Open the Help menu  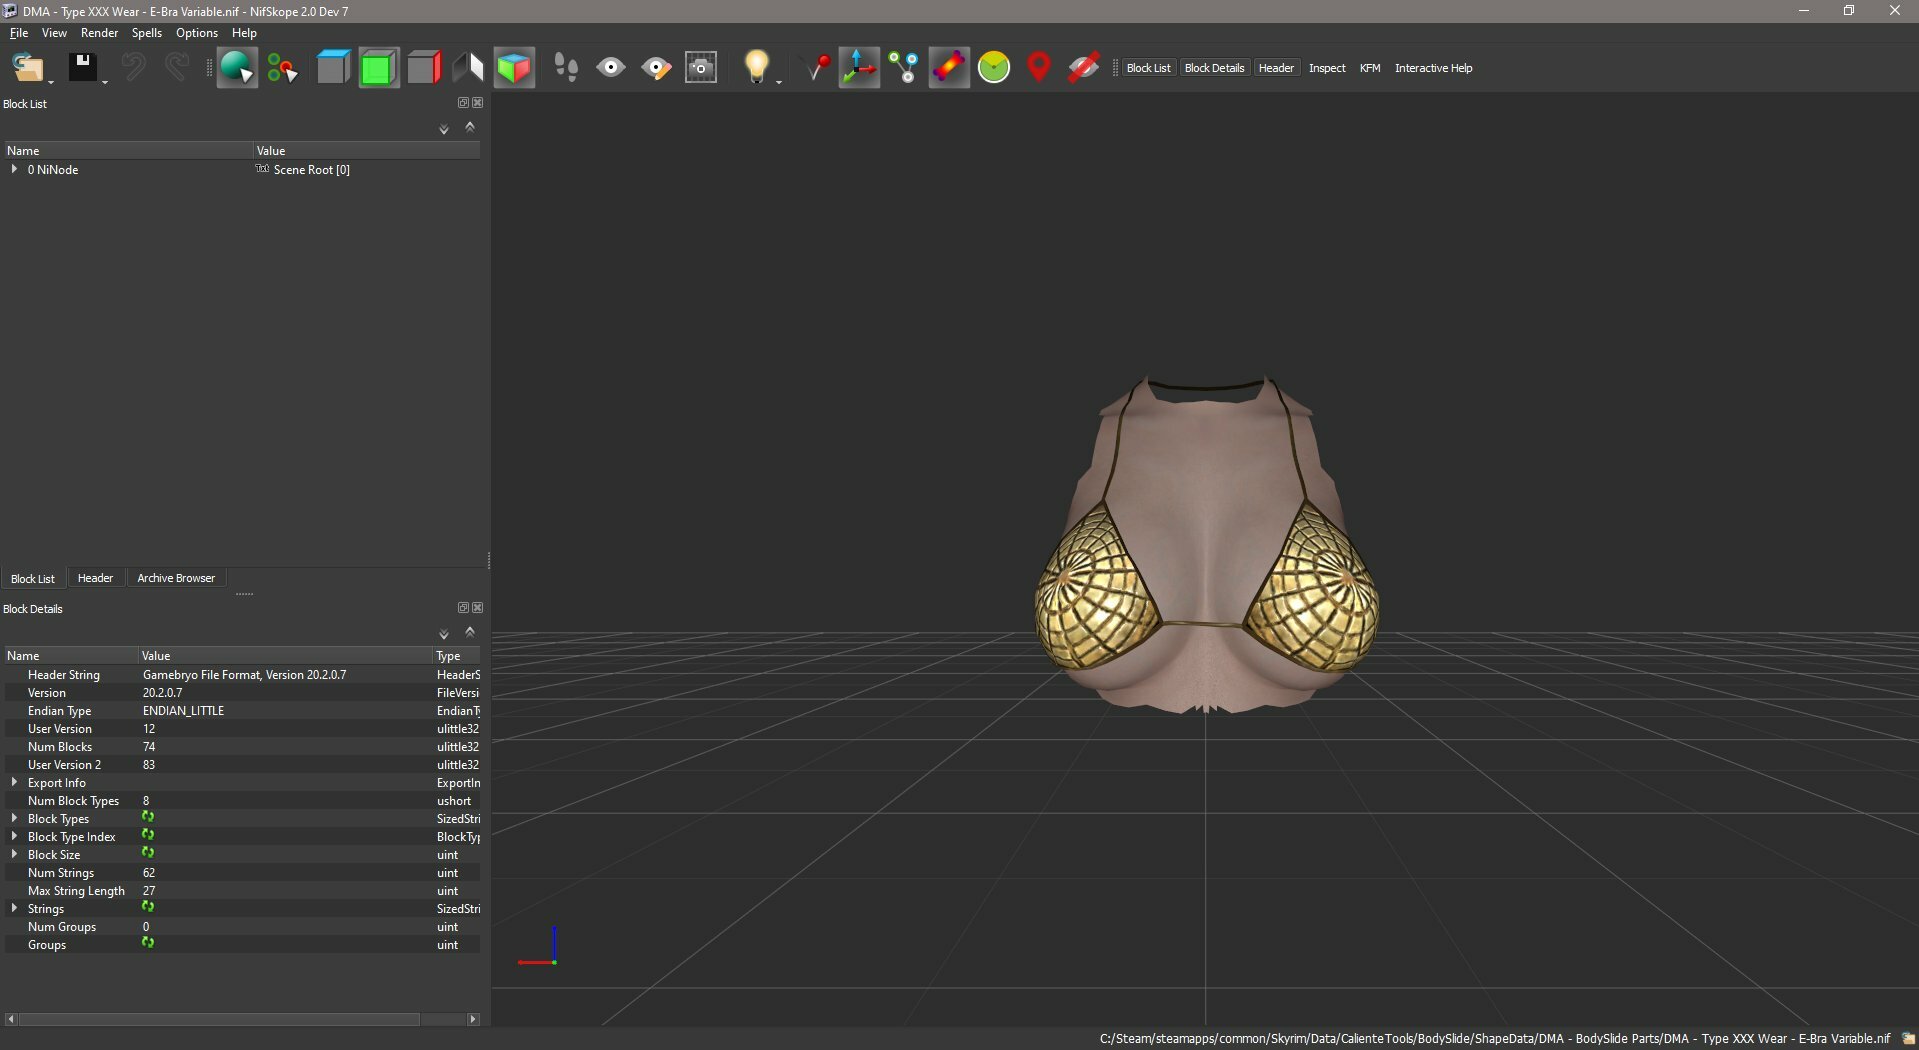point(244,33)
